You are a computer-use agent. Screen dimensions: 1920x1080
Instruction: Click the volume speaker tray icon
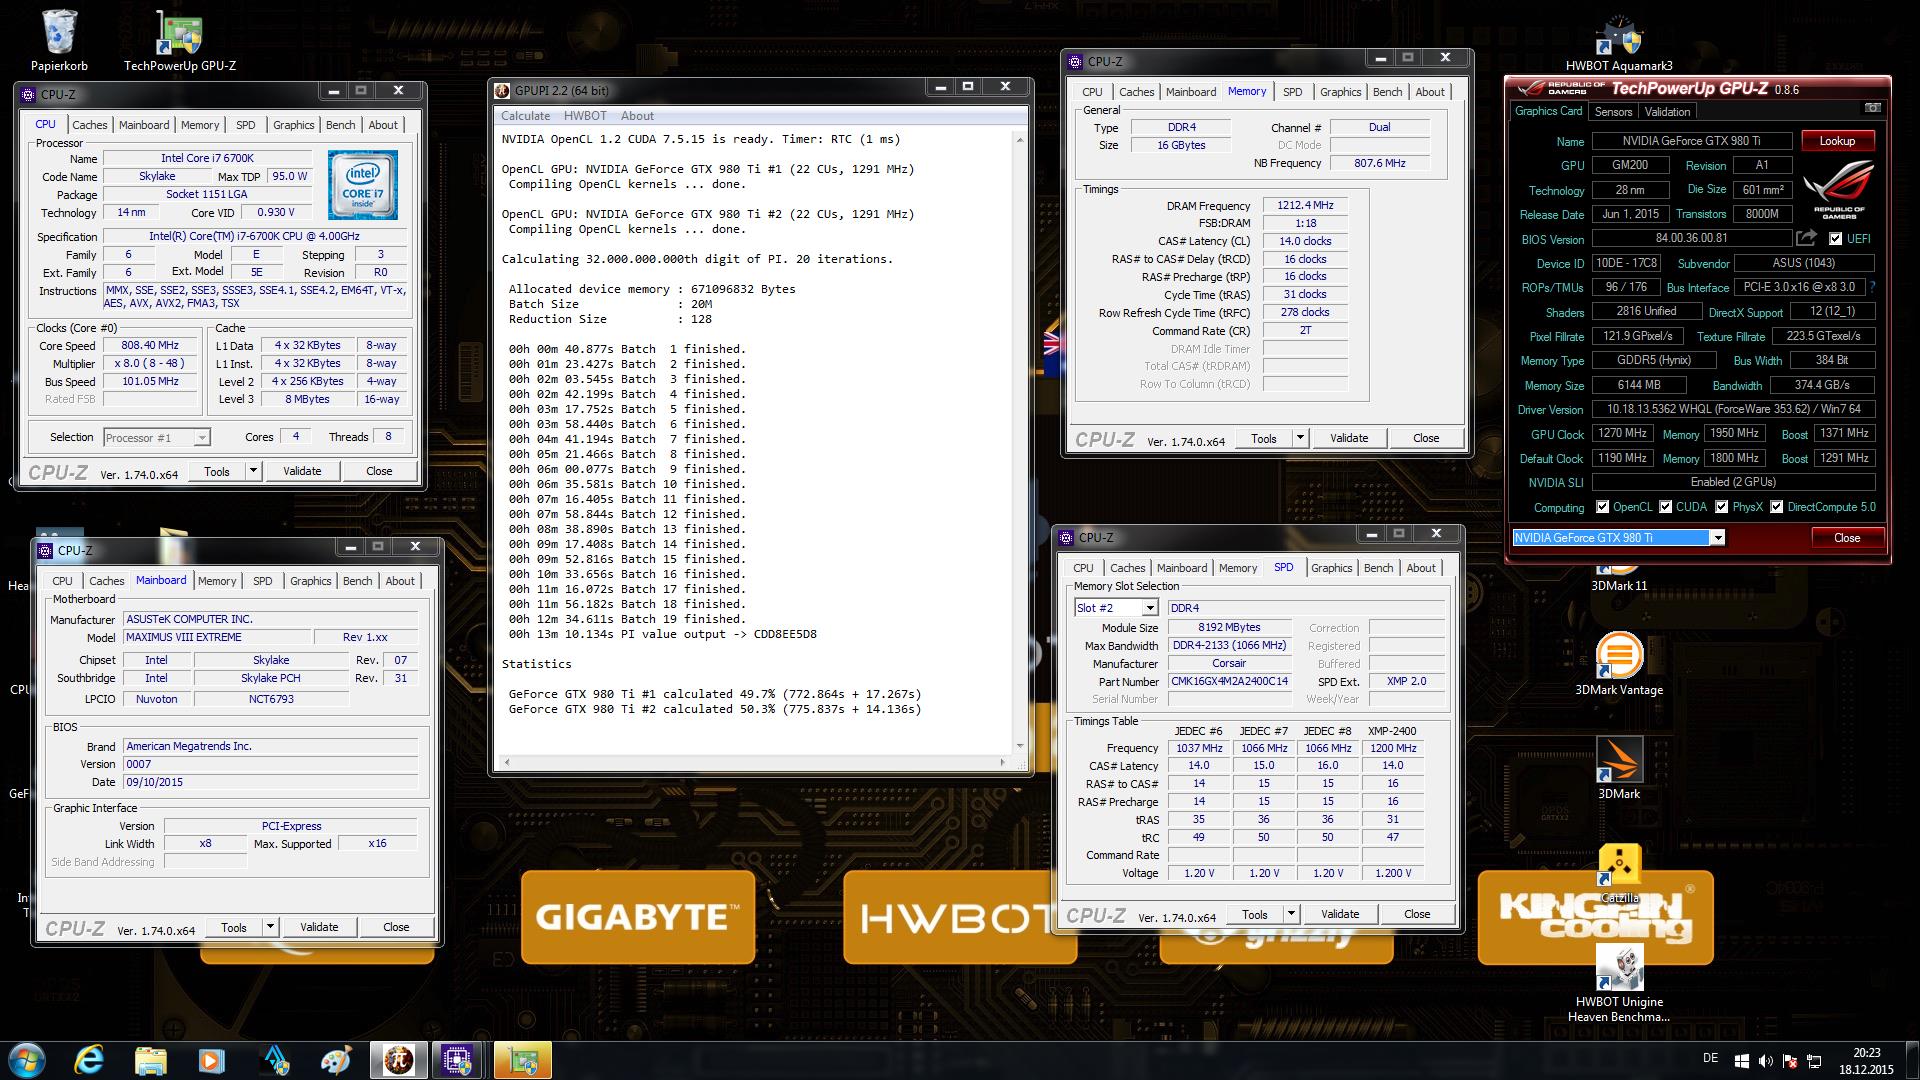coord(1765,1061)
